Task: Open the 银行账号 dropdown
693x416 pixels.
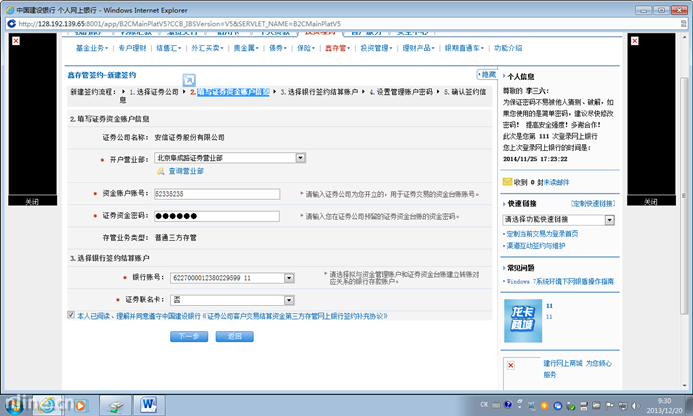Action: pos(289,278)
